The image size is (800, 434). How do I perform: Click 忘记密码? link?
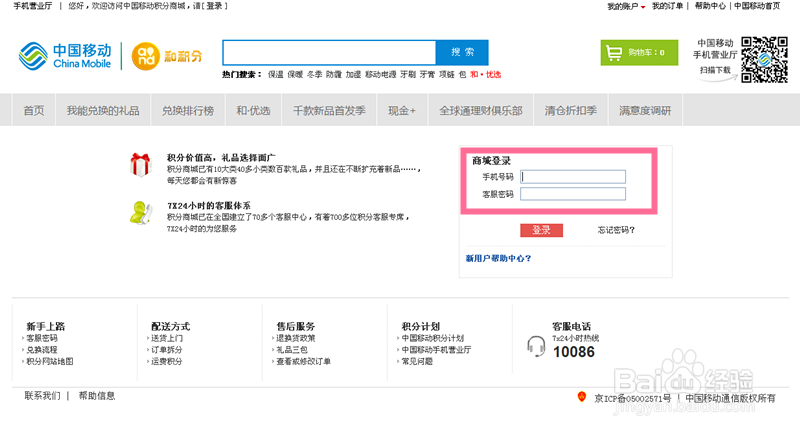616,230
